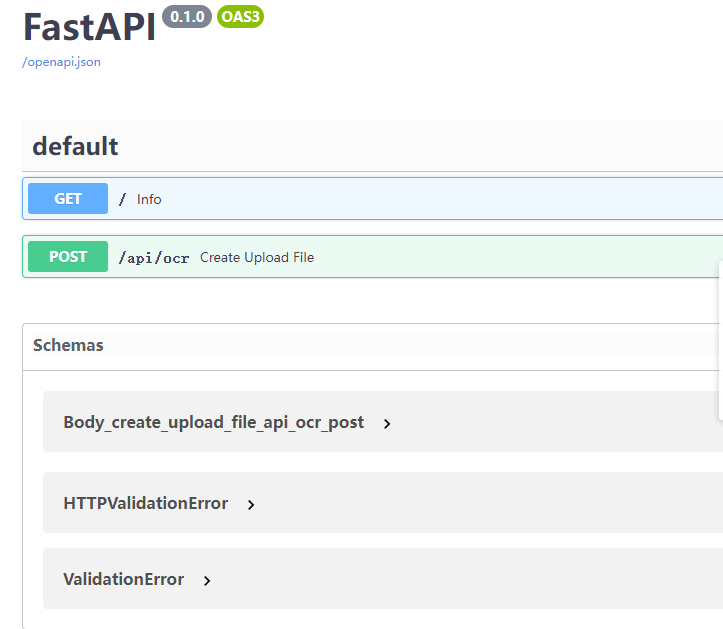Click the HTTPValidationError schema name
The image size is (723, 629).
146,503
